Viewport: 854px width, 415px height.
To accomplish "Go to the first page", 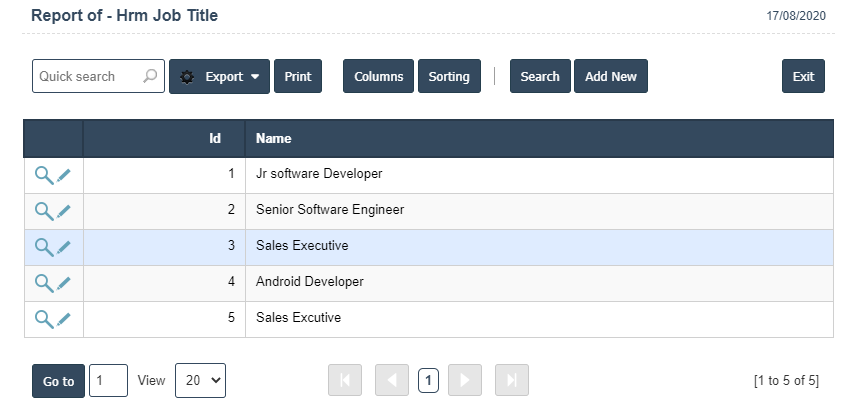I will click(x=345, y=380).
